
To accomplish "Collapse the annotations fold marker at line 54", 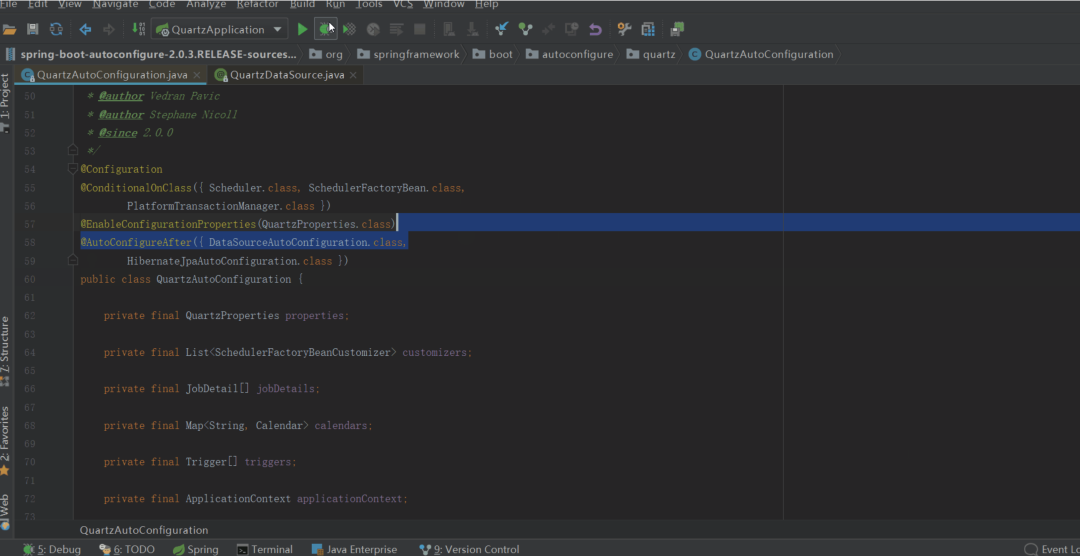I will coord(72,168).
